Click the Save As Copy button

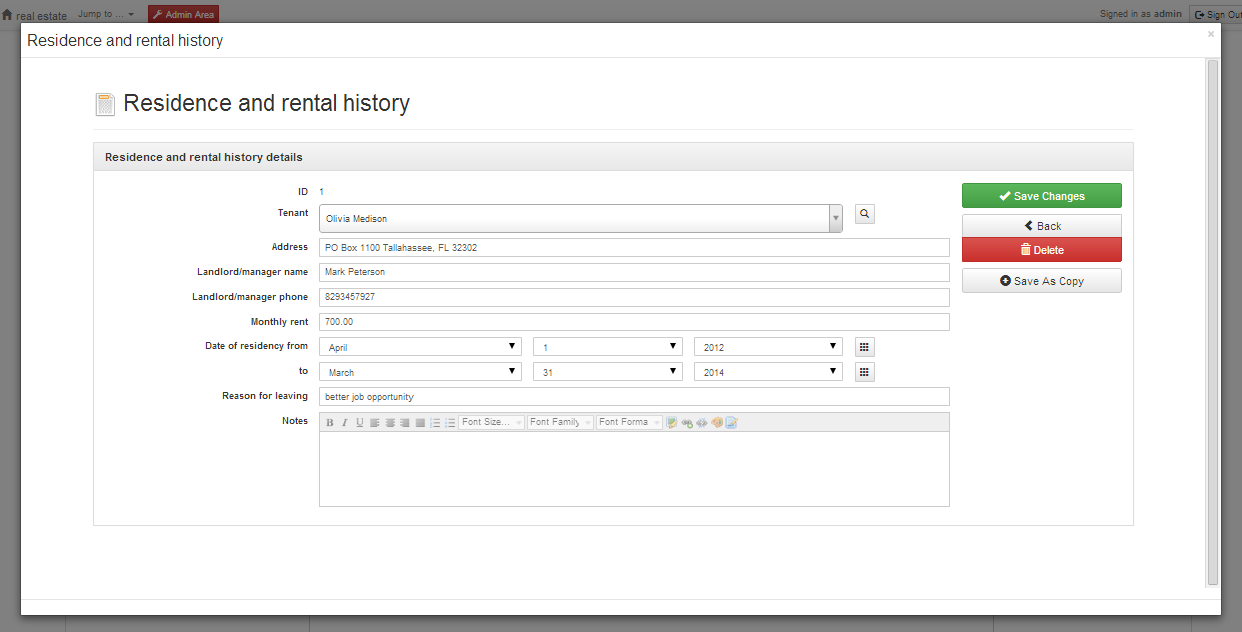point(1041,281)
